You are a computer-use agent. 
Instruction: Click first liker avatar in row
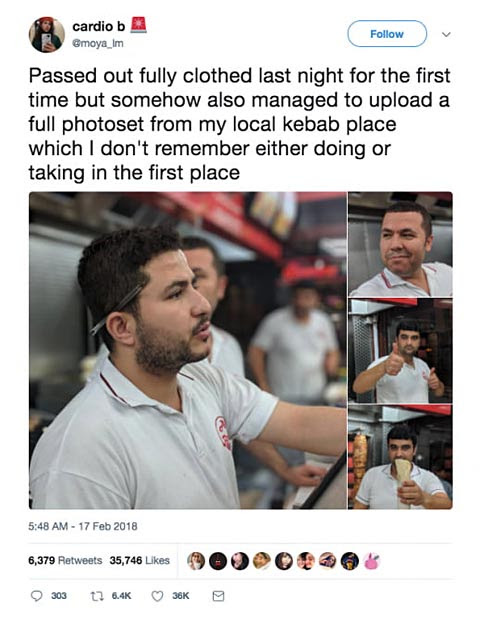196,561
